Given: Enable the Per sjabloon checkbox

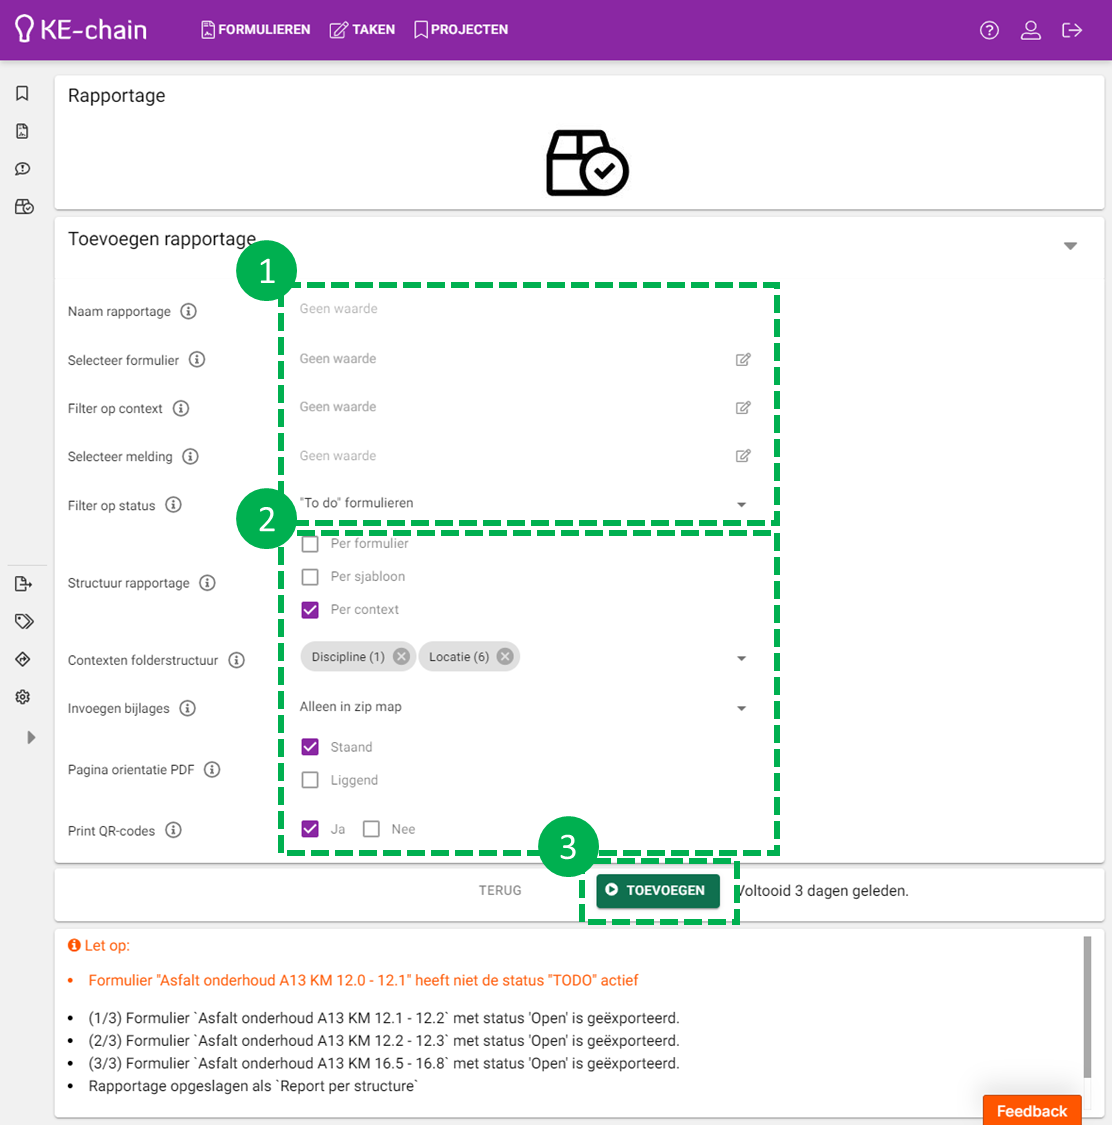Looking at the screenshot, I should click(x=310, y=577).
